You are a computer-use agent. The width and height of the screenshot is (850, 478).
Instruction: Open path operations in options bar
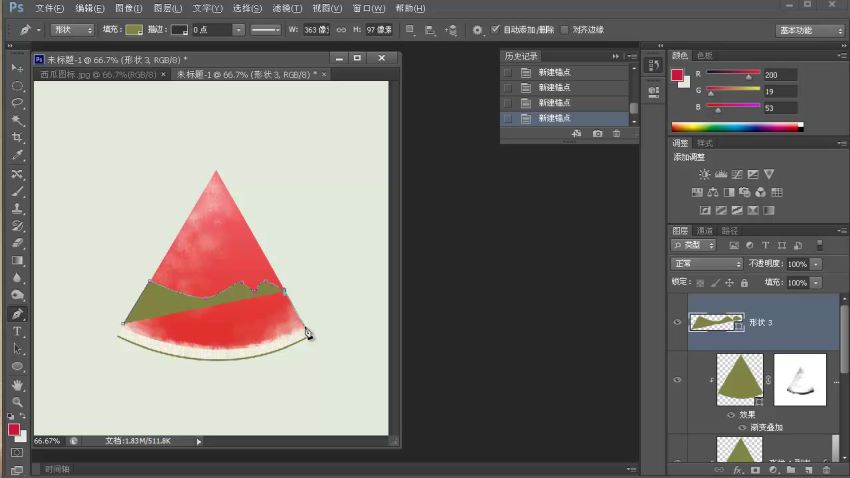(x=410, y=30)
